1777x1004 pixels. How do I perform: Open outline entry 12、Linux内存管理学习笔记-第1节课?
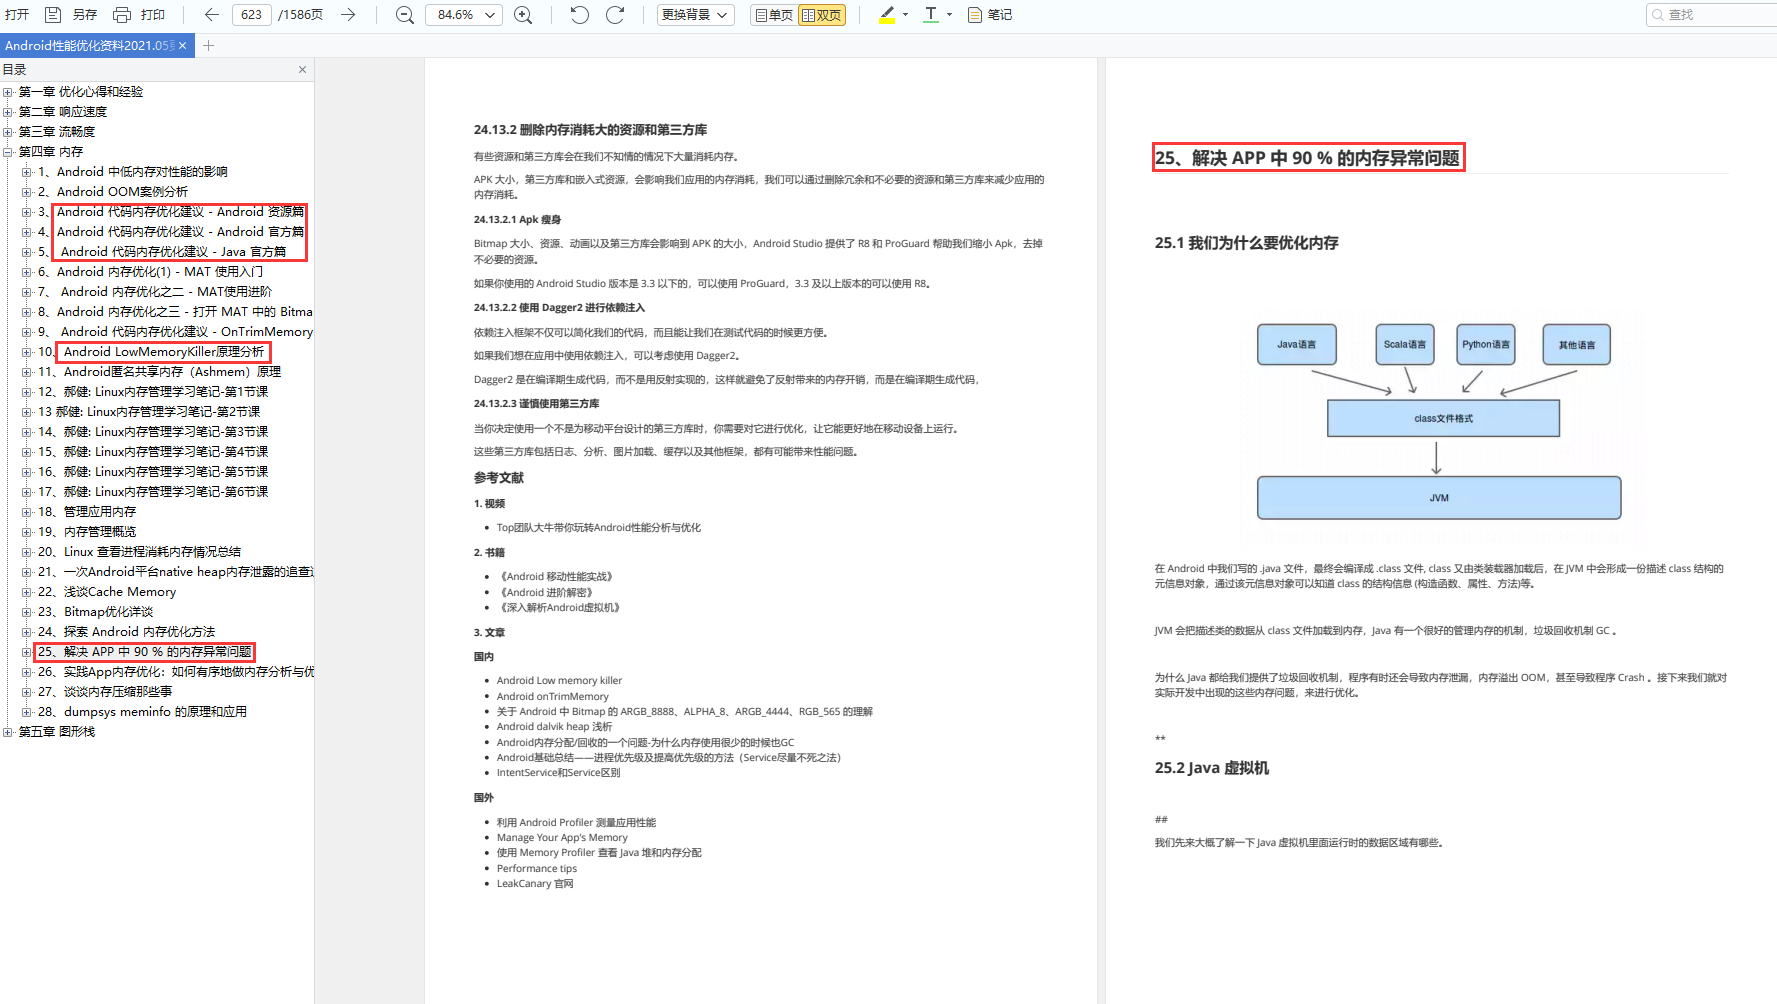(x=153, y=392)
